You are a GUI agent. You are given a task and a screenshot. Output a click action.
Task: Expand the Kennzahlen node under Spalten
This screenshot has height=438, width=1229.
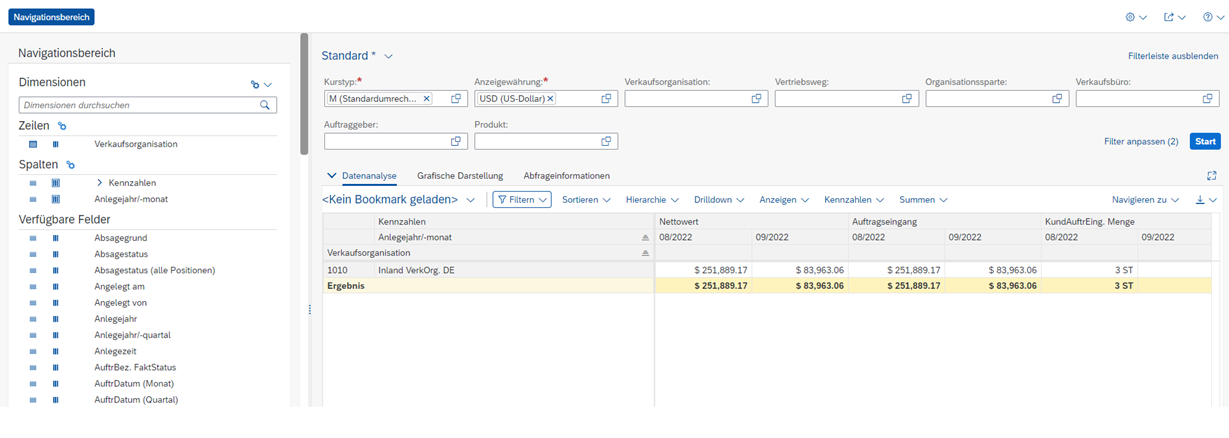click(100, 183)
